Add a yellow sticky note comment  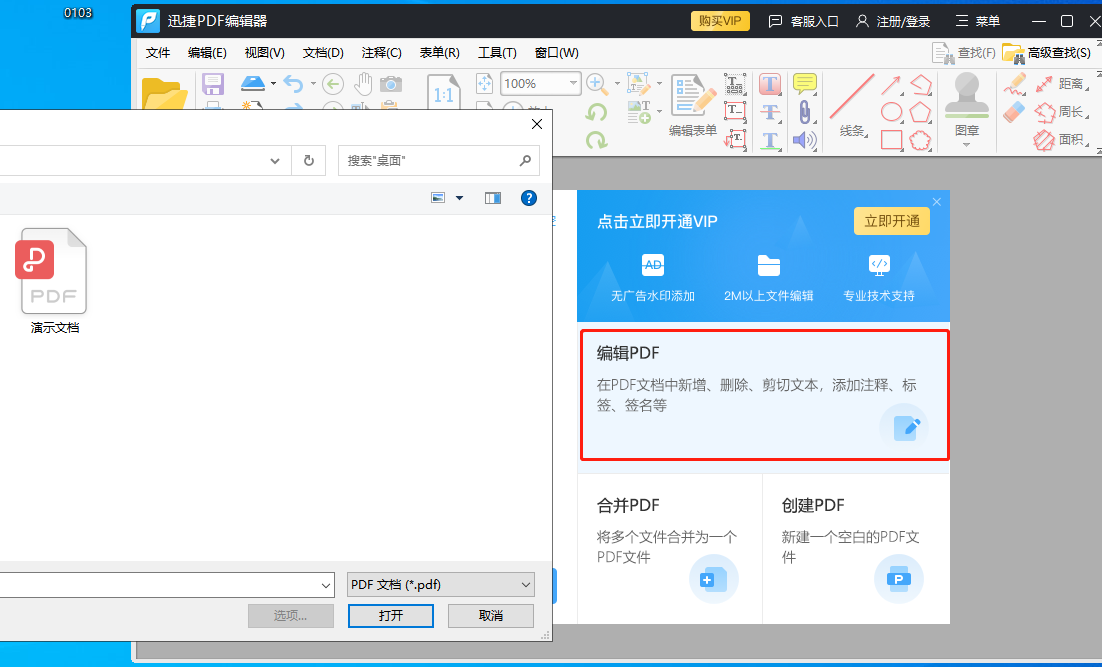tap(805, 84)
